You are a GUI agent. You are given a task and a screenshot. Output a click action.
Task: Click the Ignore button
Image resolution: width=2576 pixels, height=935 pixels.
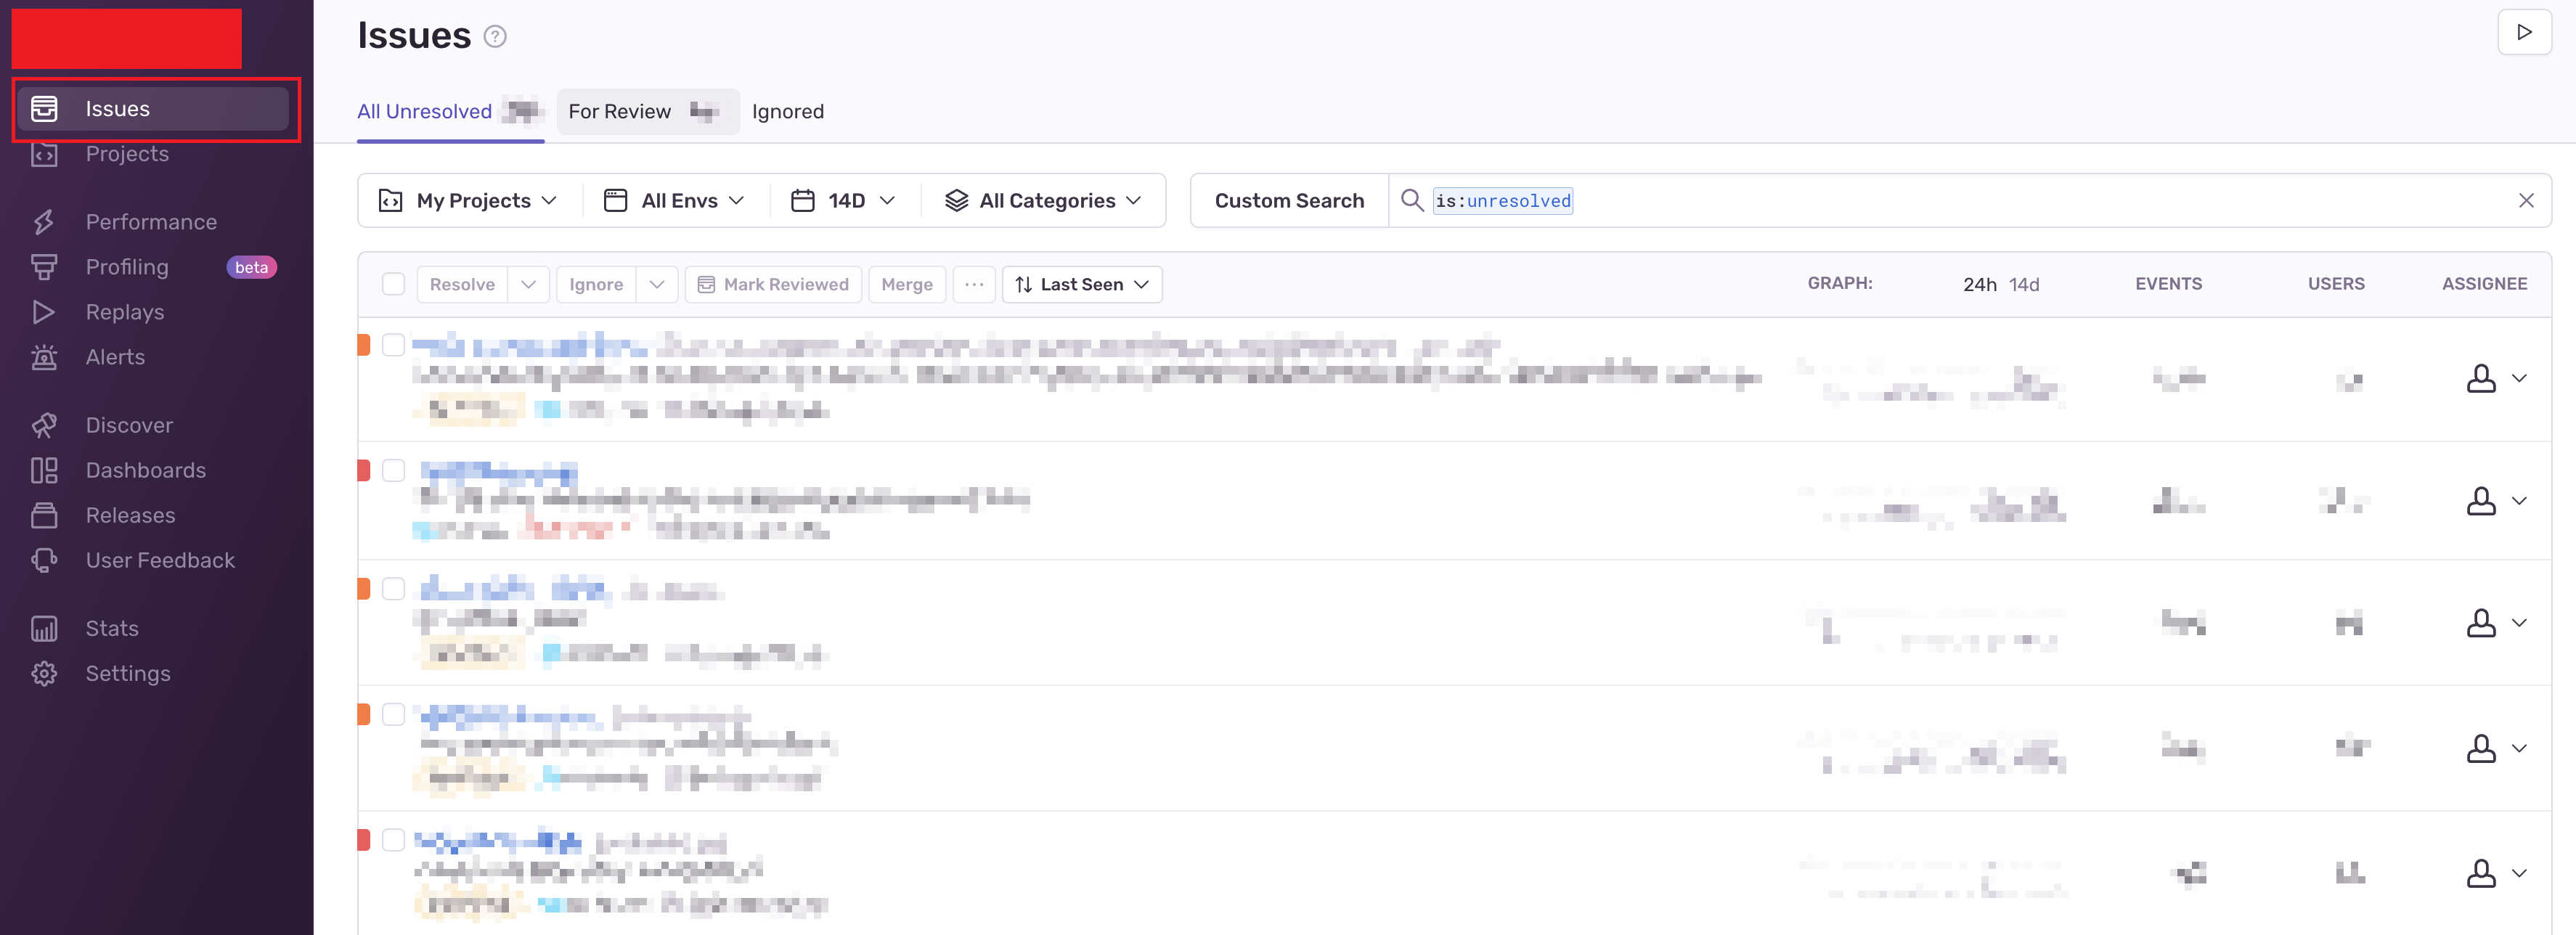click(596, 284)
